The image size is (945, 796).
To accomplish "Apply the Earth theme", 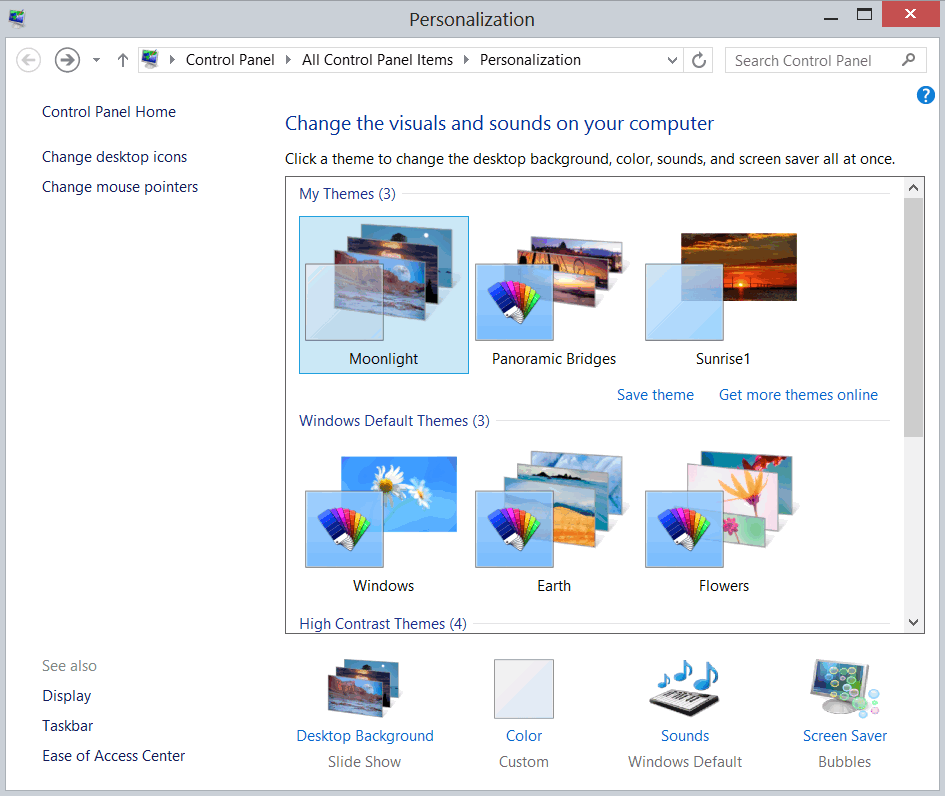I will pyautogui.click(x=553, y=521).
